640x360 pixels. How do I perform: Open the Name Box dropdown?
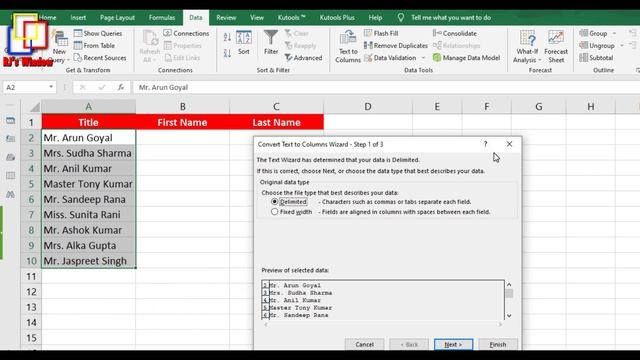pyautogui.click(x=51, y=87)
